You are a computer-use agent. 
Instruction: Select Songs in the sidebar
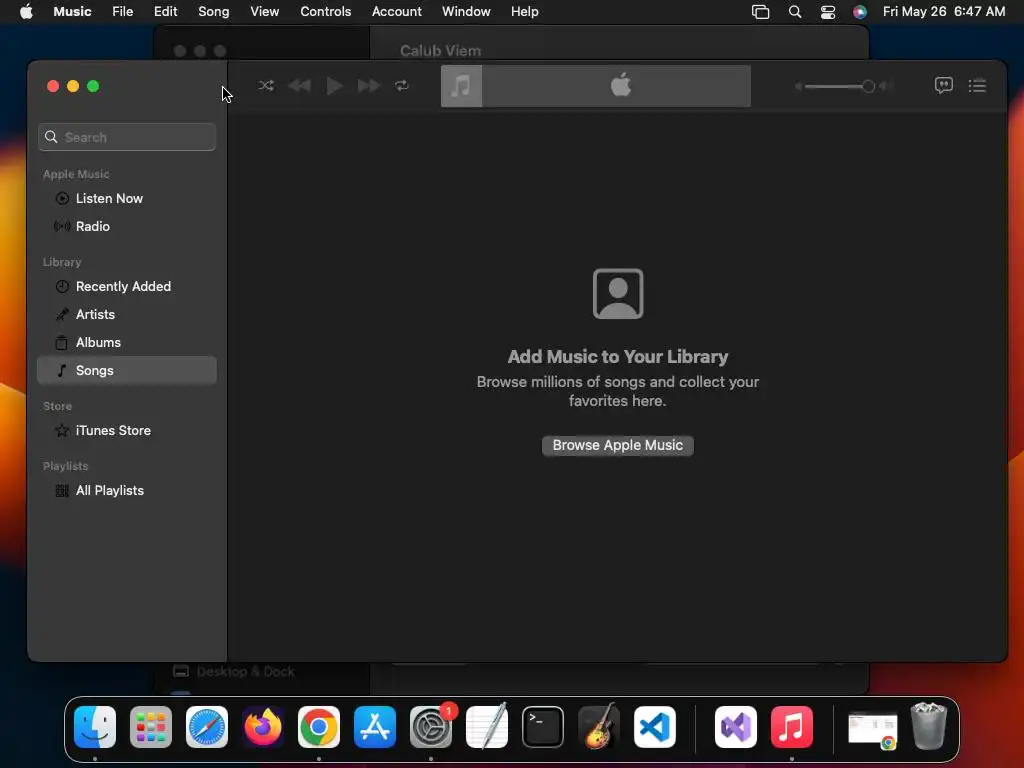[127, 370]
